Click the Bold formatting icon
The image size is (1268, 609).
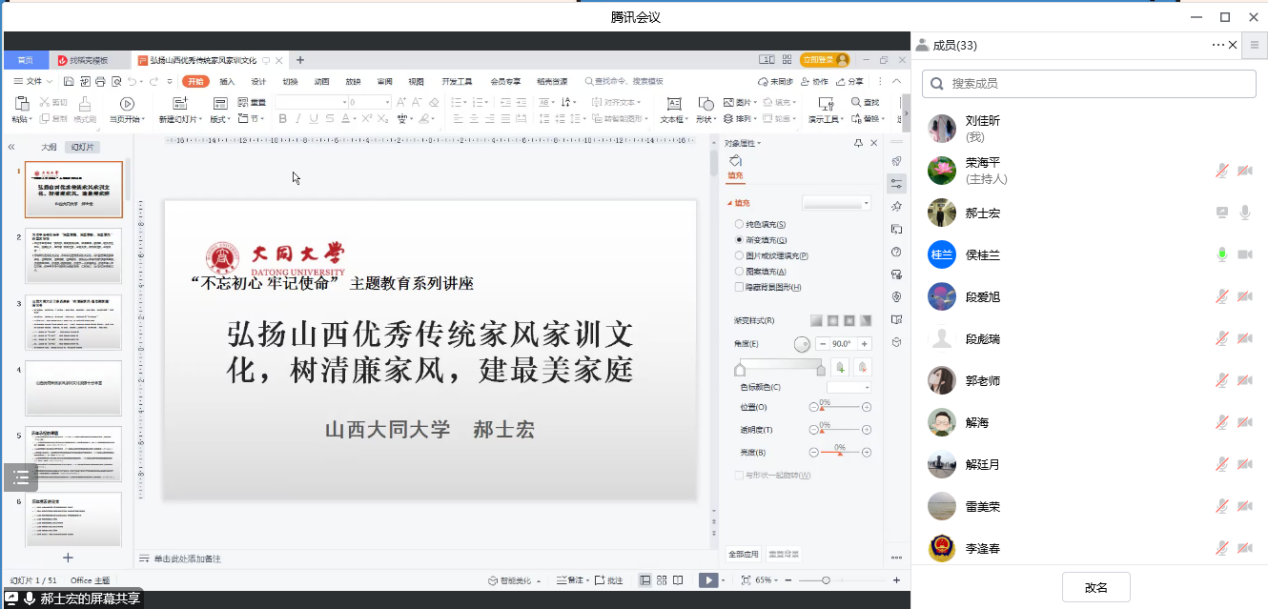pos(283,119)
